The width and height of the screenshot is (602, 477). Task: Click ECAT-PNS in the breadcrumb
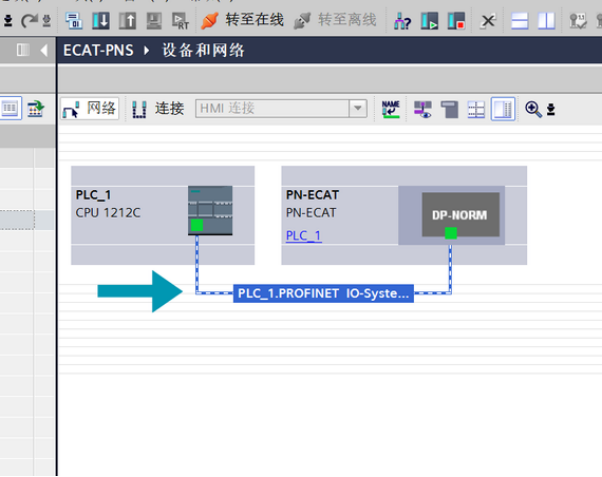point(98,50)
